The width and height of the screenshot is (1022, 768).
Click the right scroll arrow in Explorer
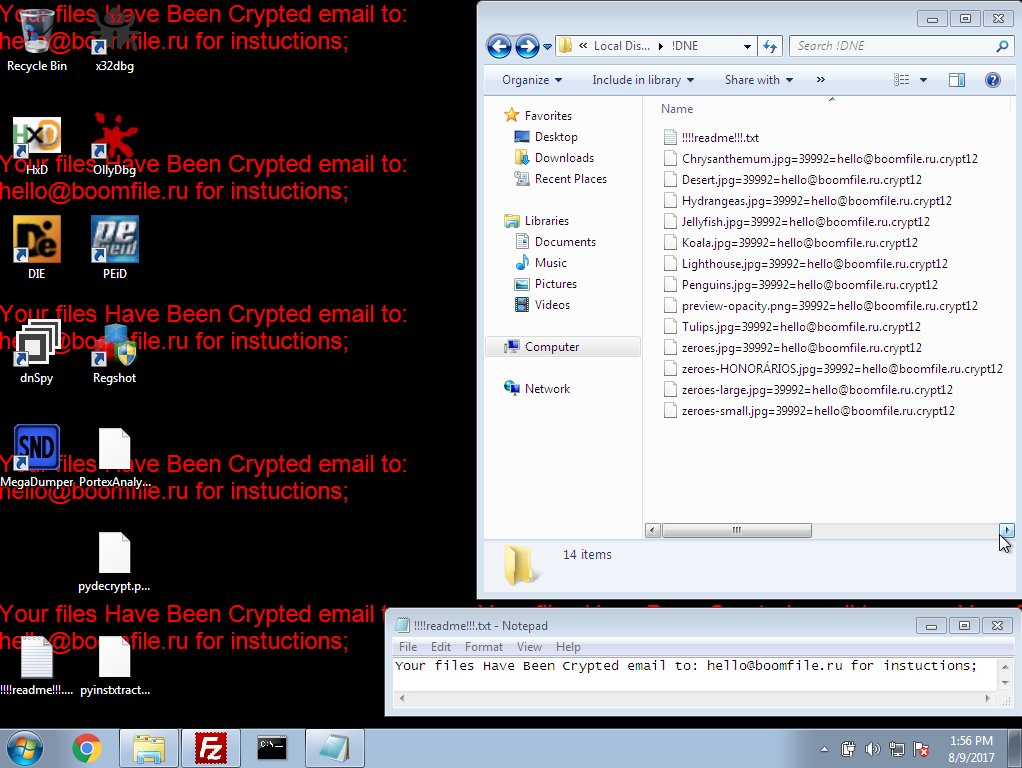click(x=1006, y=530)
